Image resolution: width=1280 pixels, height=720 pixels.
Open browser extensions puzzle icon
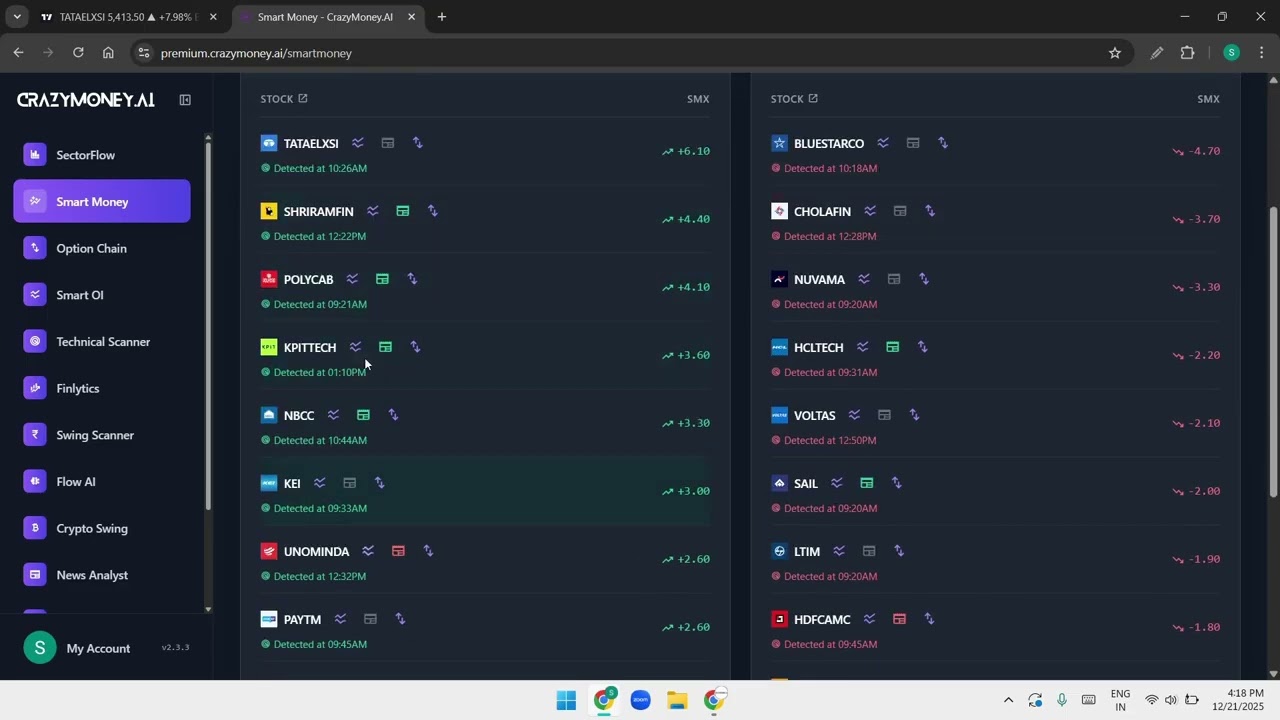click(x=1188, y=53)
